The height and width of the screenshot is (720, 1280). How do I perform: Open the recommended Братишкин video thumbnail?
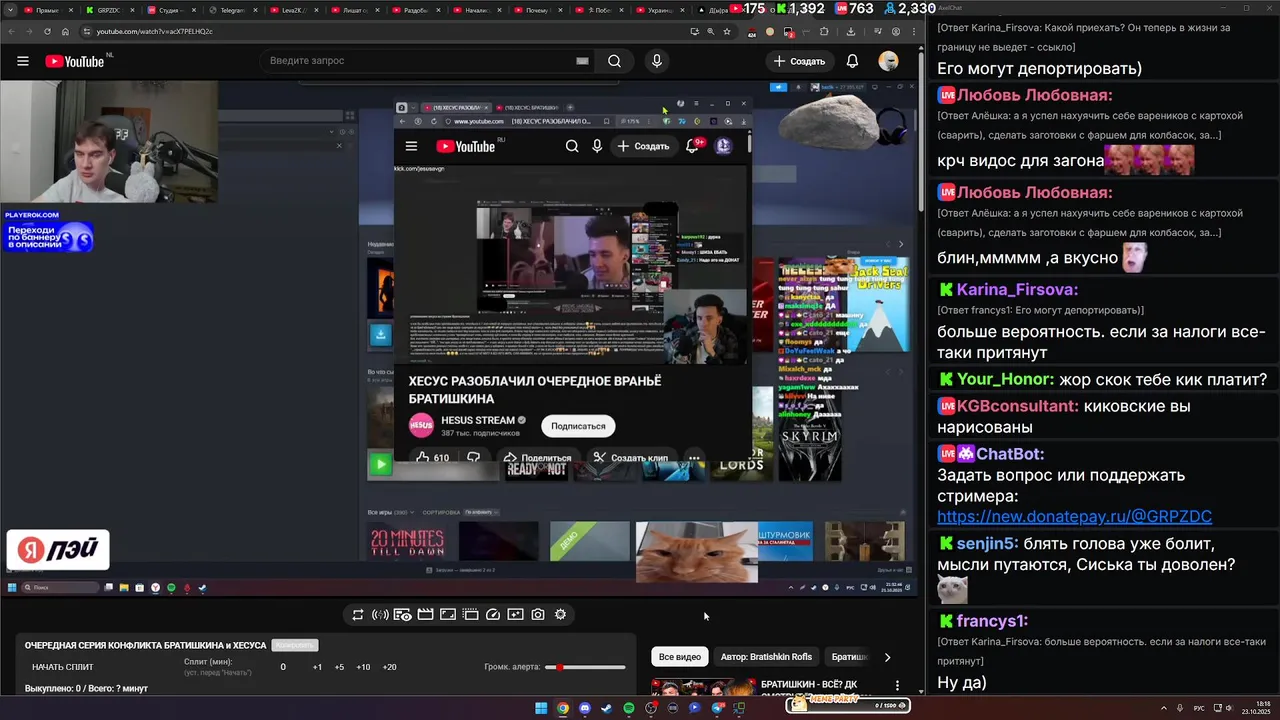703,688
